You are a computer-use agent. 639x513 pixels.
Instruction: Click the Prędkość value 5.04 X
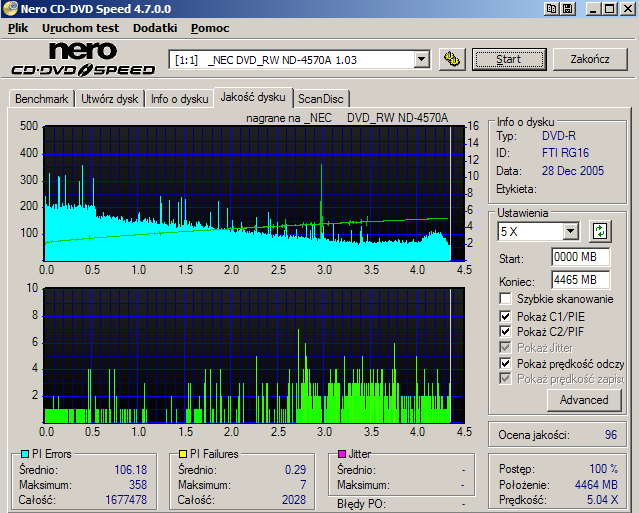click(x=602, y=500)
